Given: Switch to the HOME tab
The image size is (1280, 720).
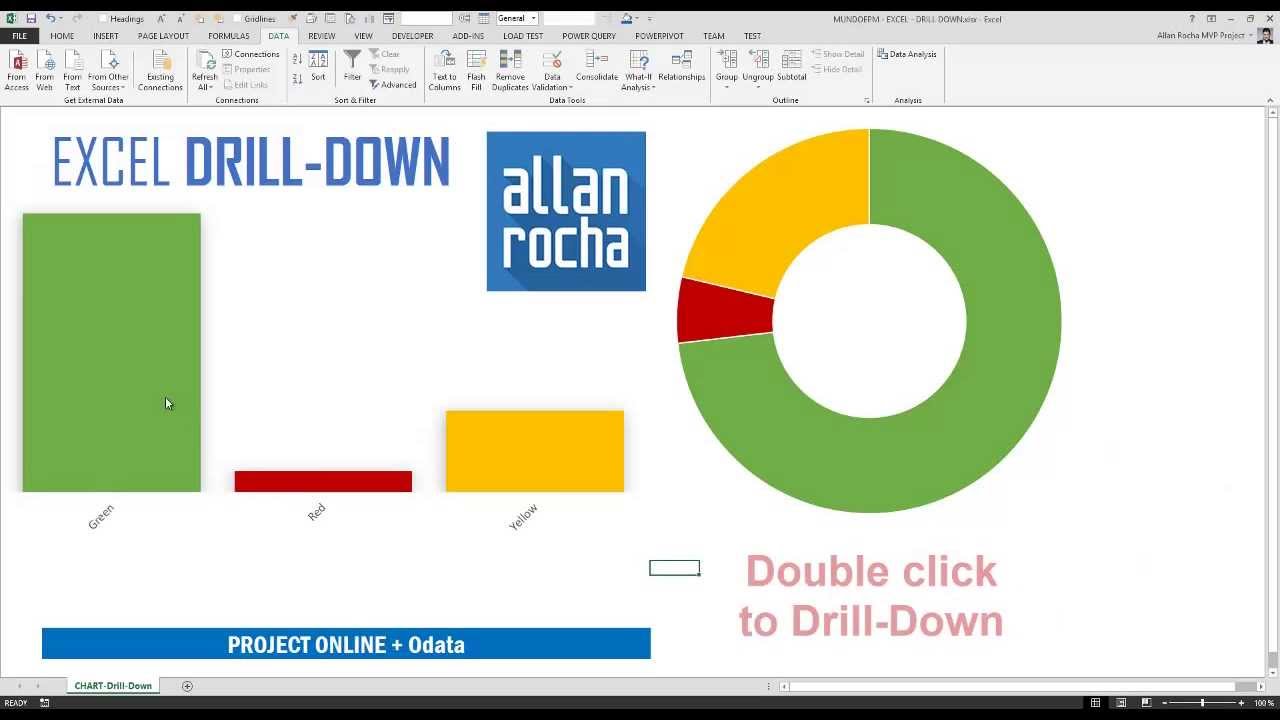Looking at the screenshot, I should coord(62,36).
